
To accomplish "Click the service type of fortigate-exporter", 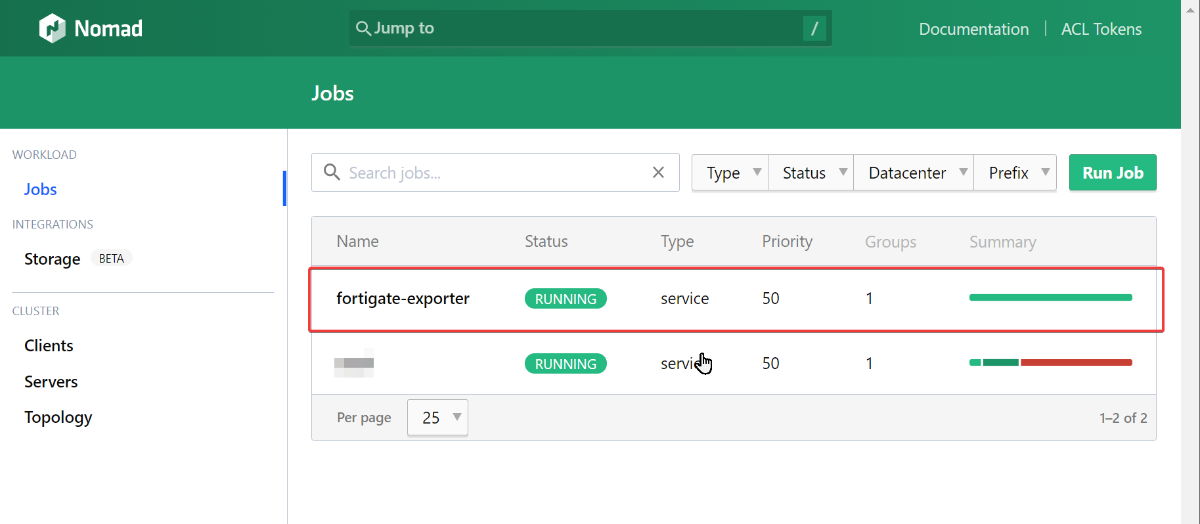I will pos(685,298).
